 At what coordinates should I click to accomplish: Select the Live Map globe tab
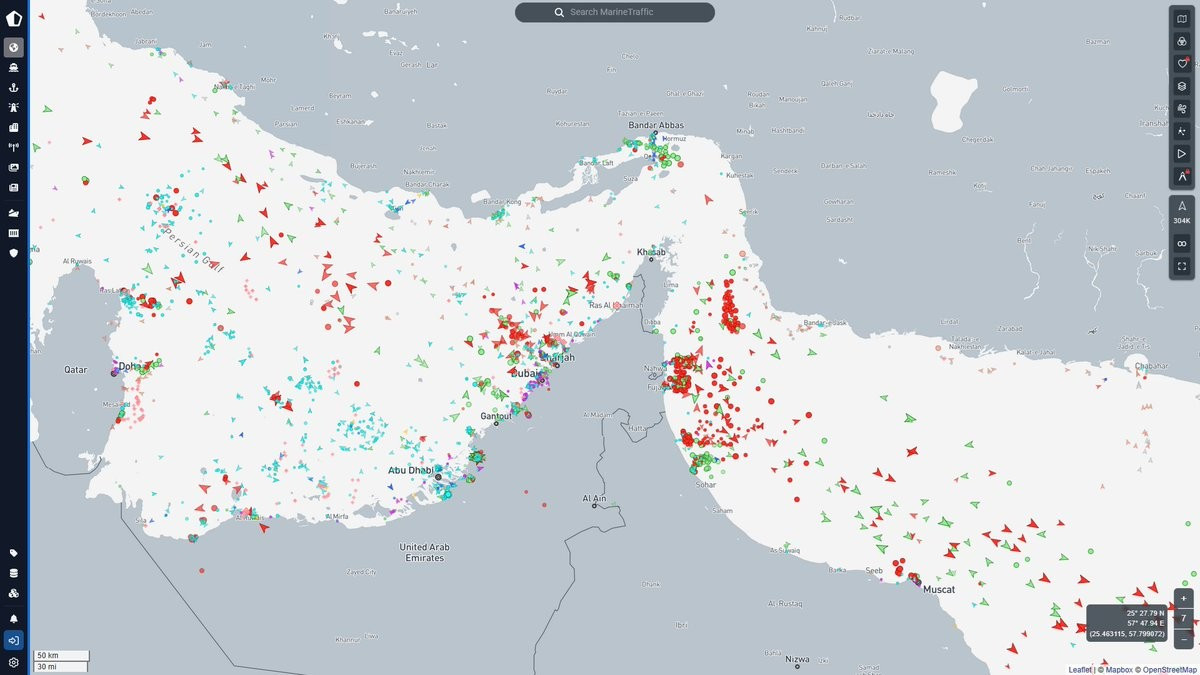click(x=14, y=47)
